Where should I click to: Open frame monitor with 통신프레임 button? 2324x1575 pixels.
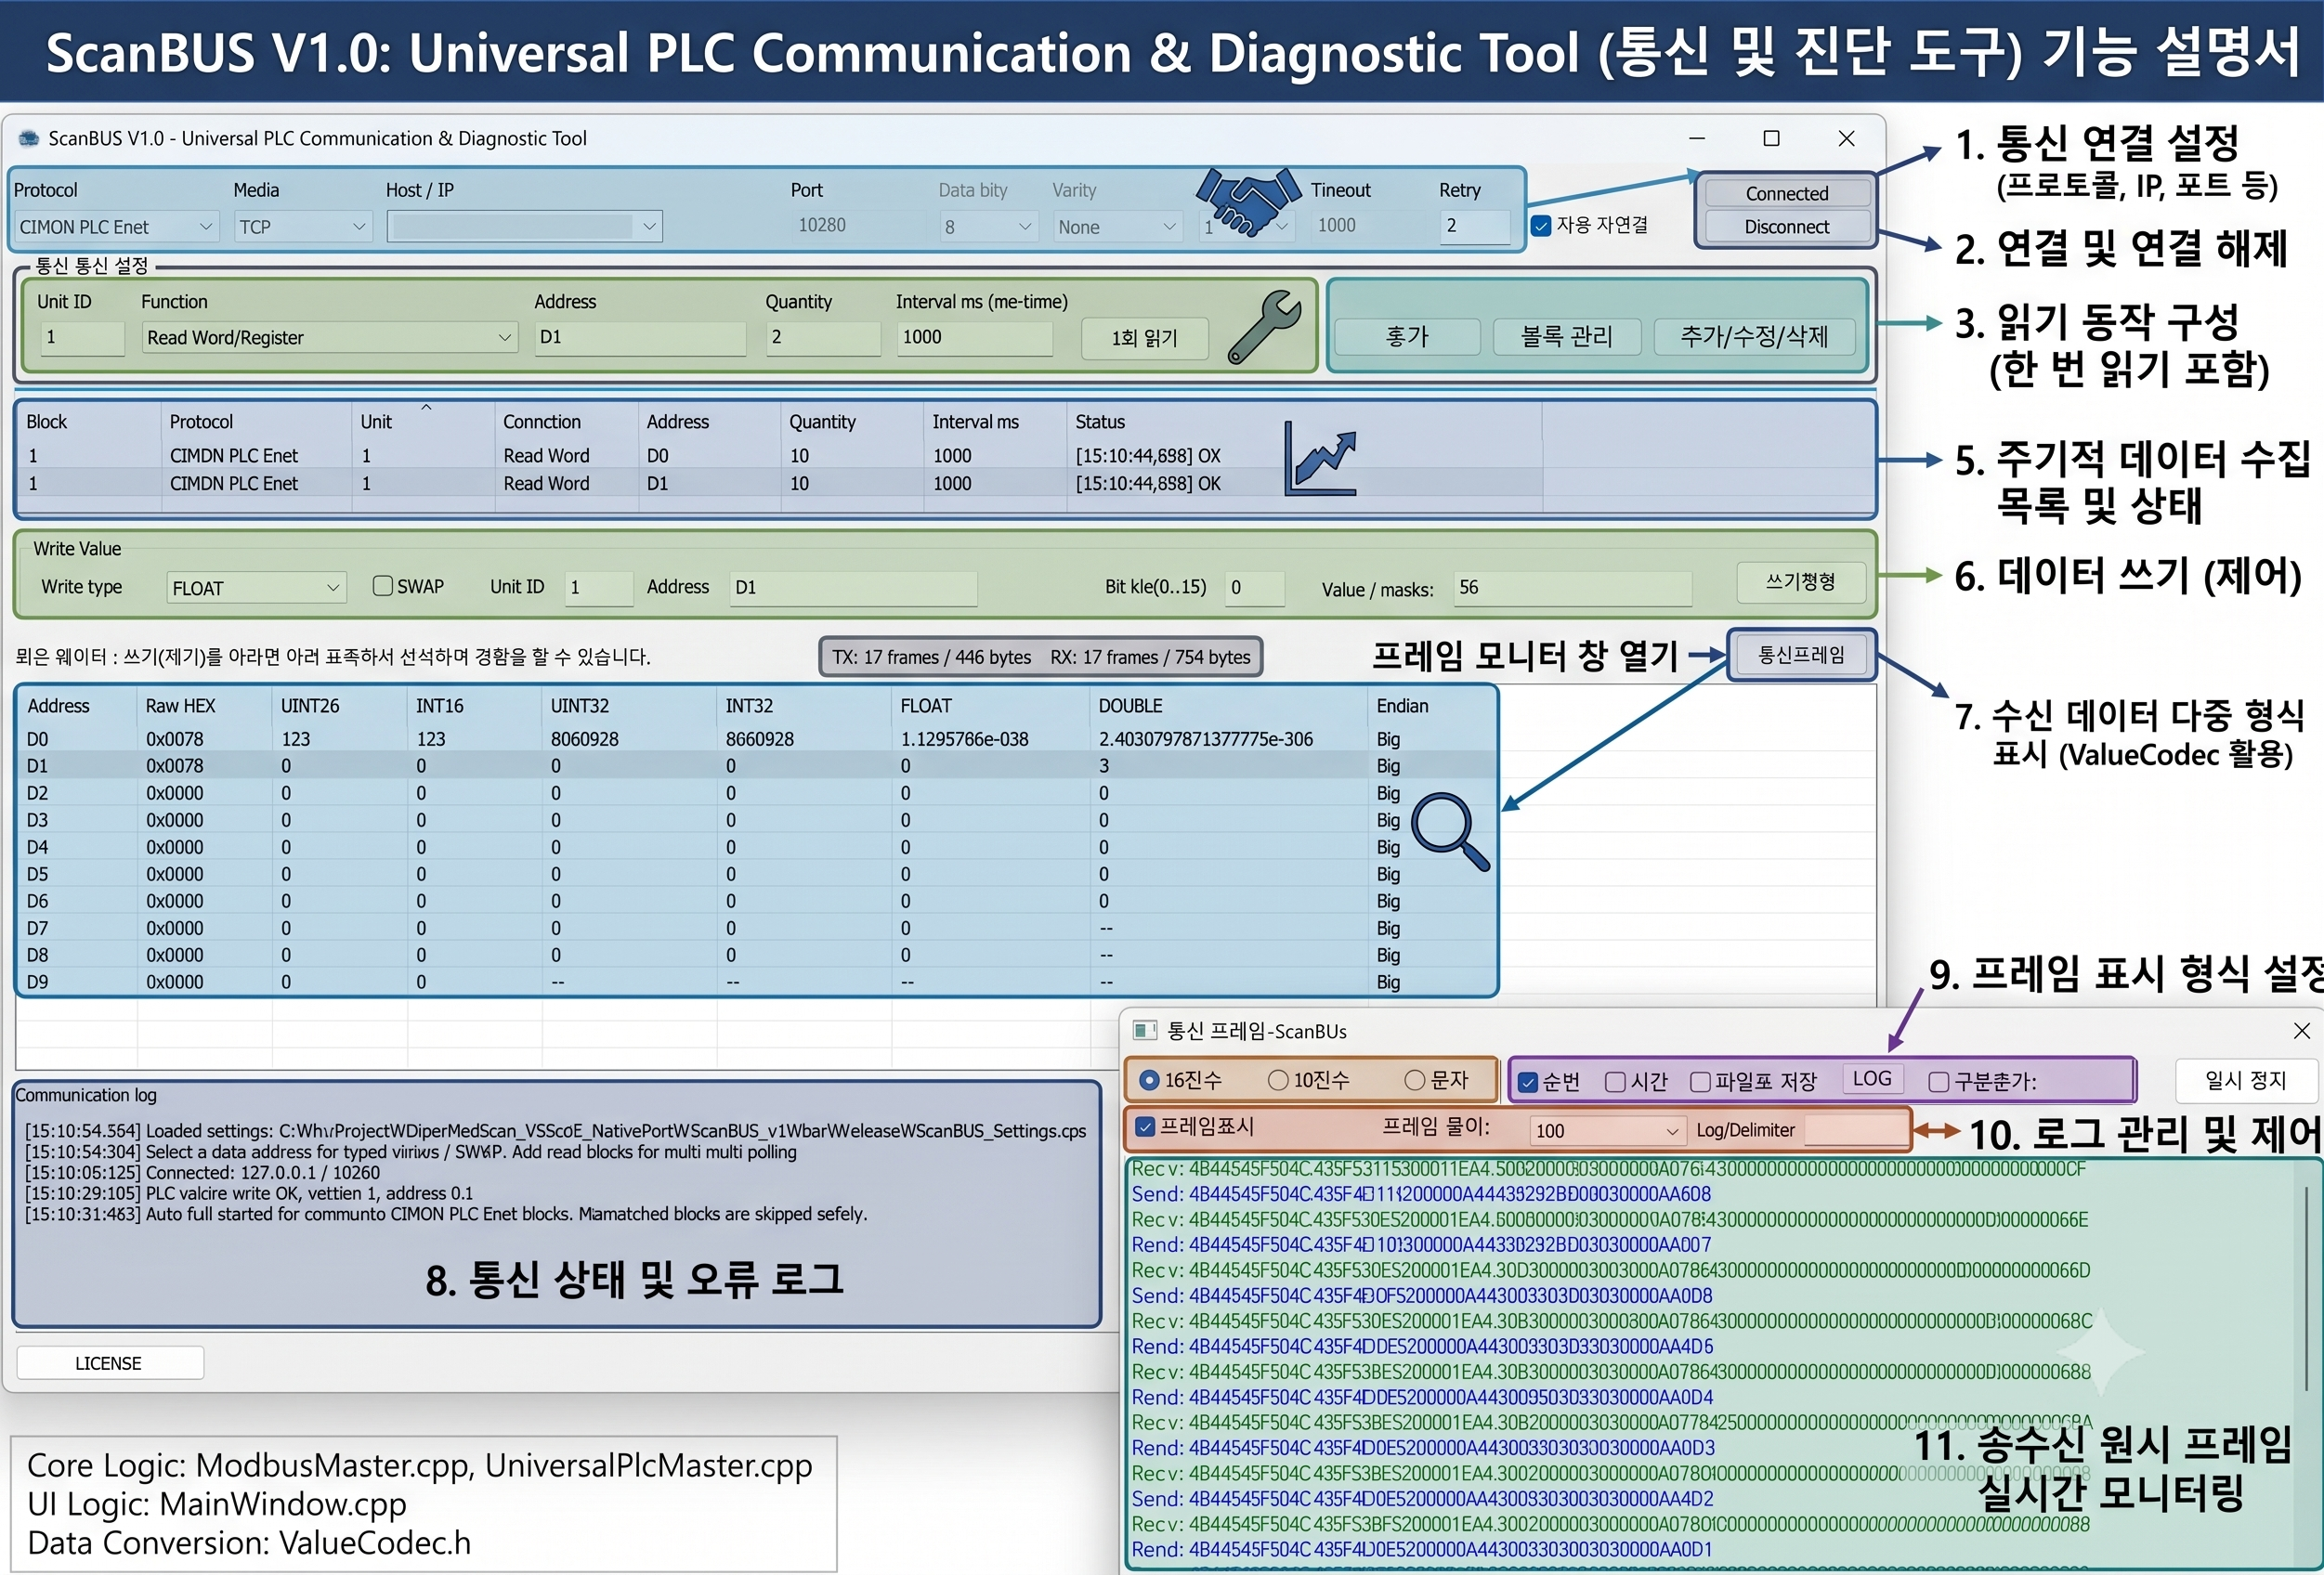pyautogui.click(x=1801, y=655)
